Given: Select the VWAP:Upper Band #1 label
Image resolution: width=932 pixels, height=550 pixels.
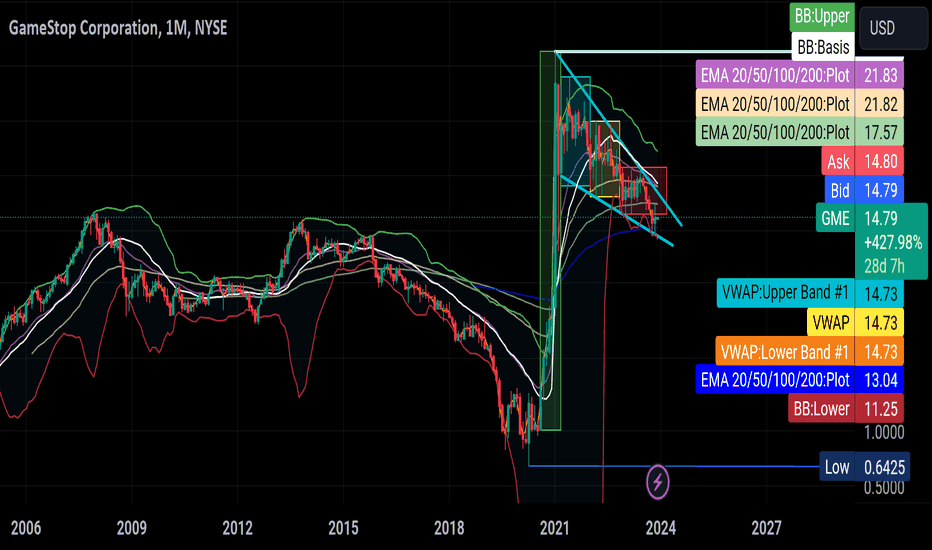Looking at the screenshot, I should click(810, 293).
